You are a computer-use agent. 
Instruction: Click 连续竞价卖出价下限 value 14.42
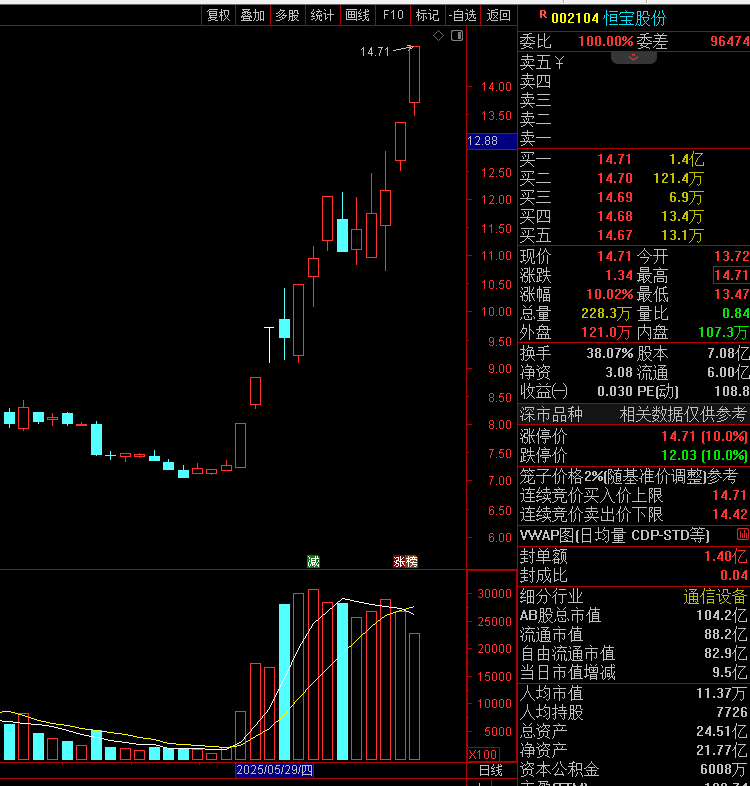click(x=729, y=514)
